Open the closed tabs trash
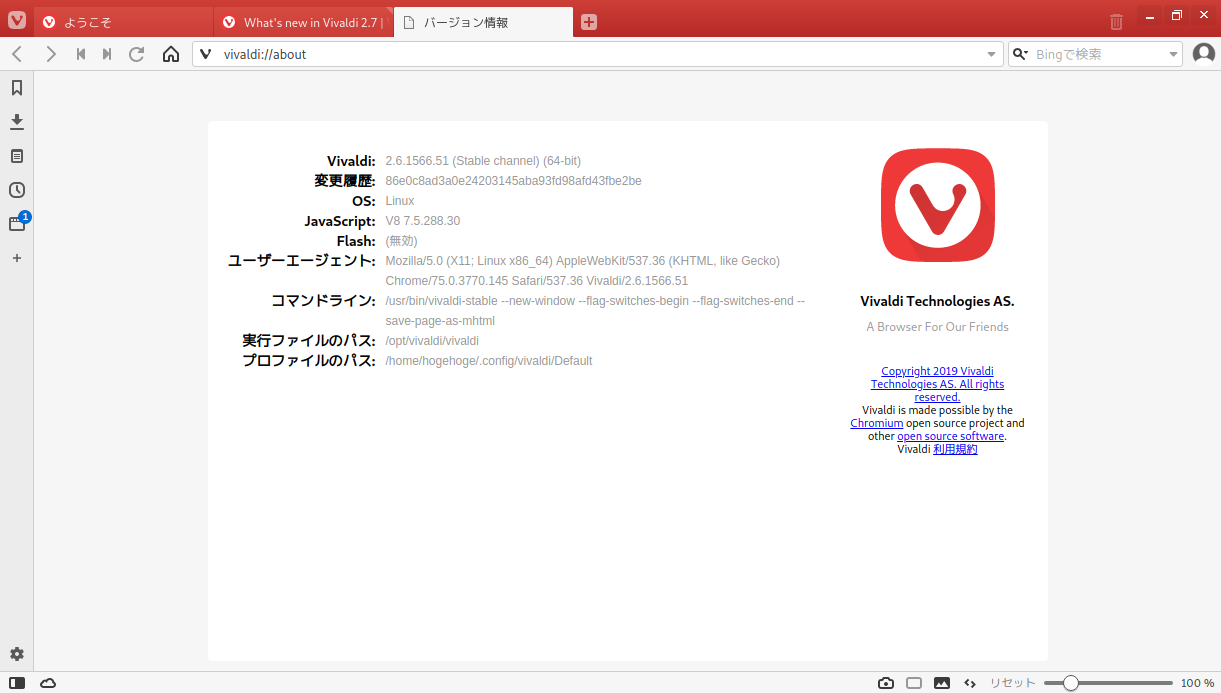 (1117, 21)
